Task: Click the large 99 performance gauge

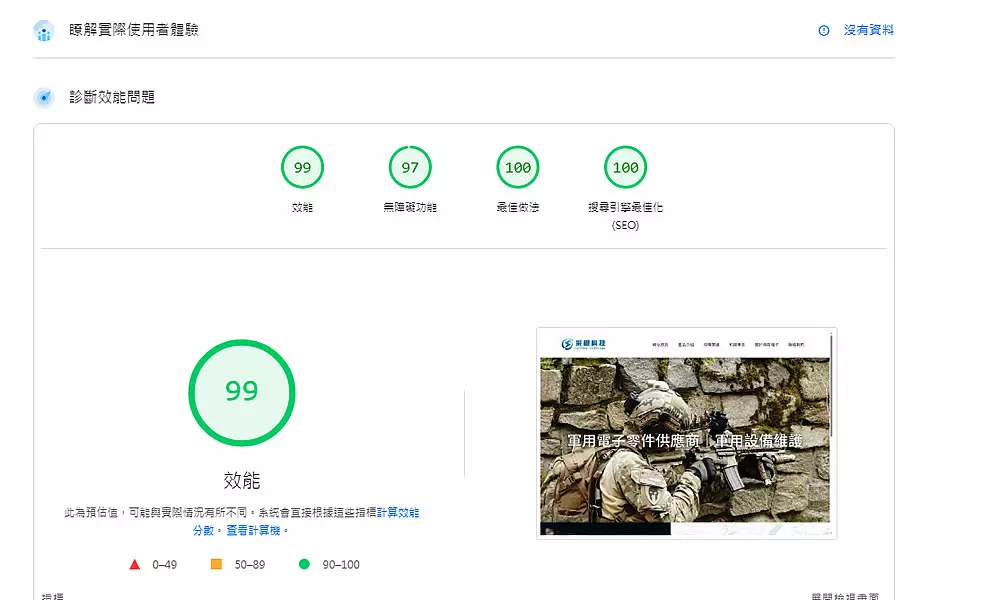Action: [x=241, y=392]
